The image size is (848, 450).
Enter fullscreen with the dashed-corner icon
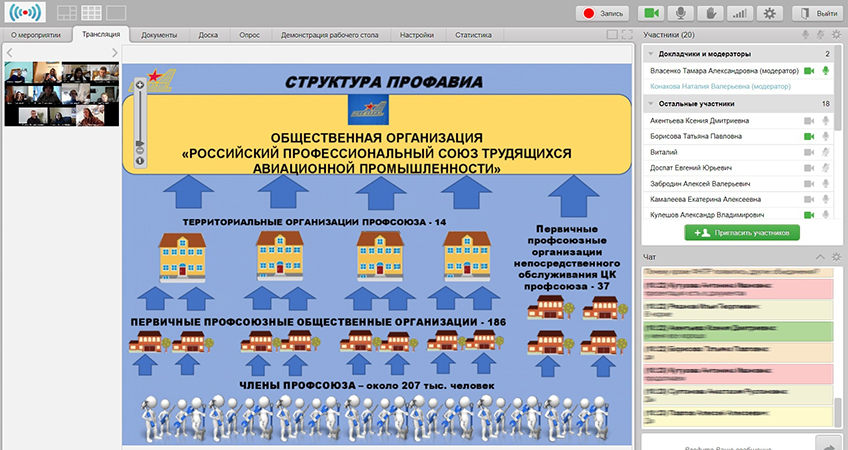pos(627,35)
